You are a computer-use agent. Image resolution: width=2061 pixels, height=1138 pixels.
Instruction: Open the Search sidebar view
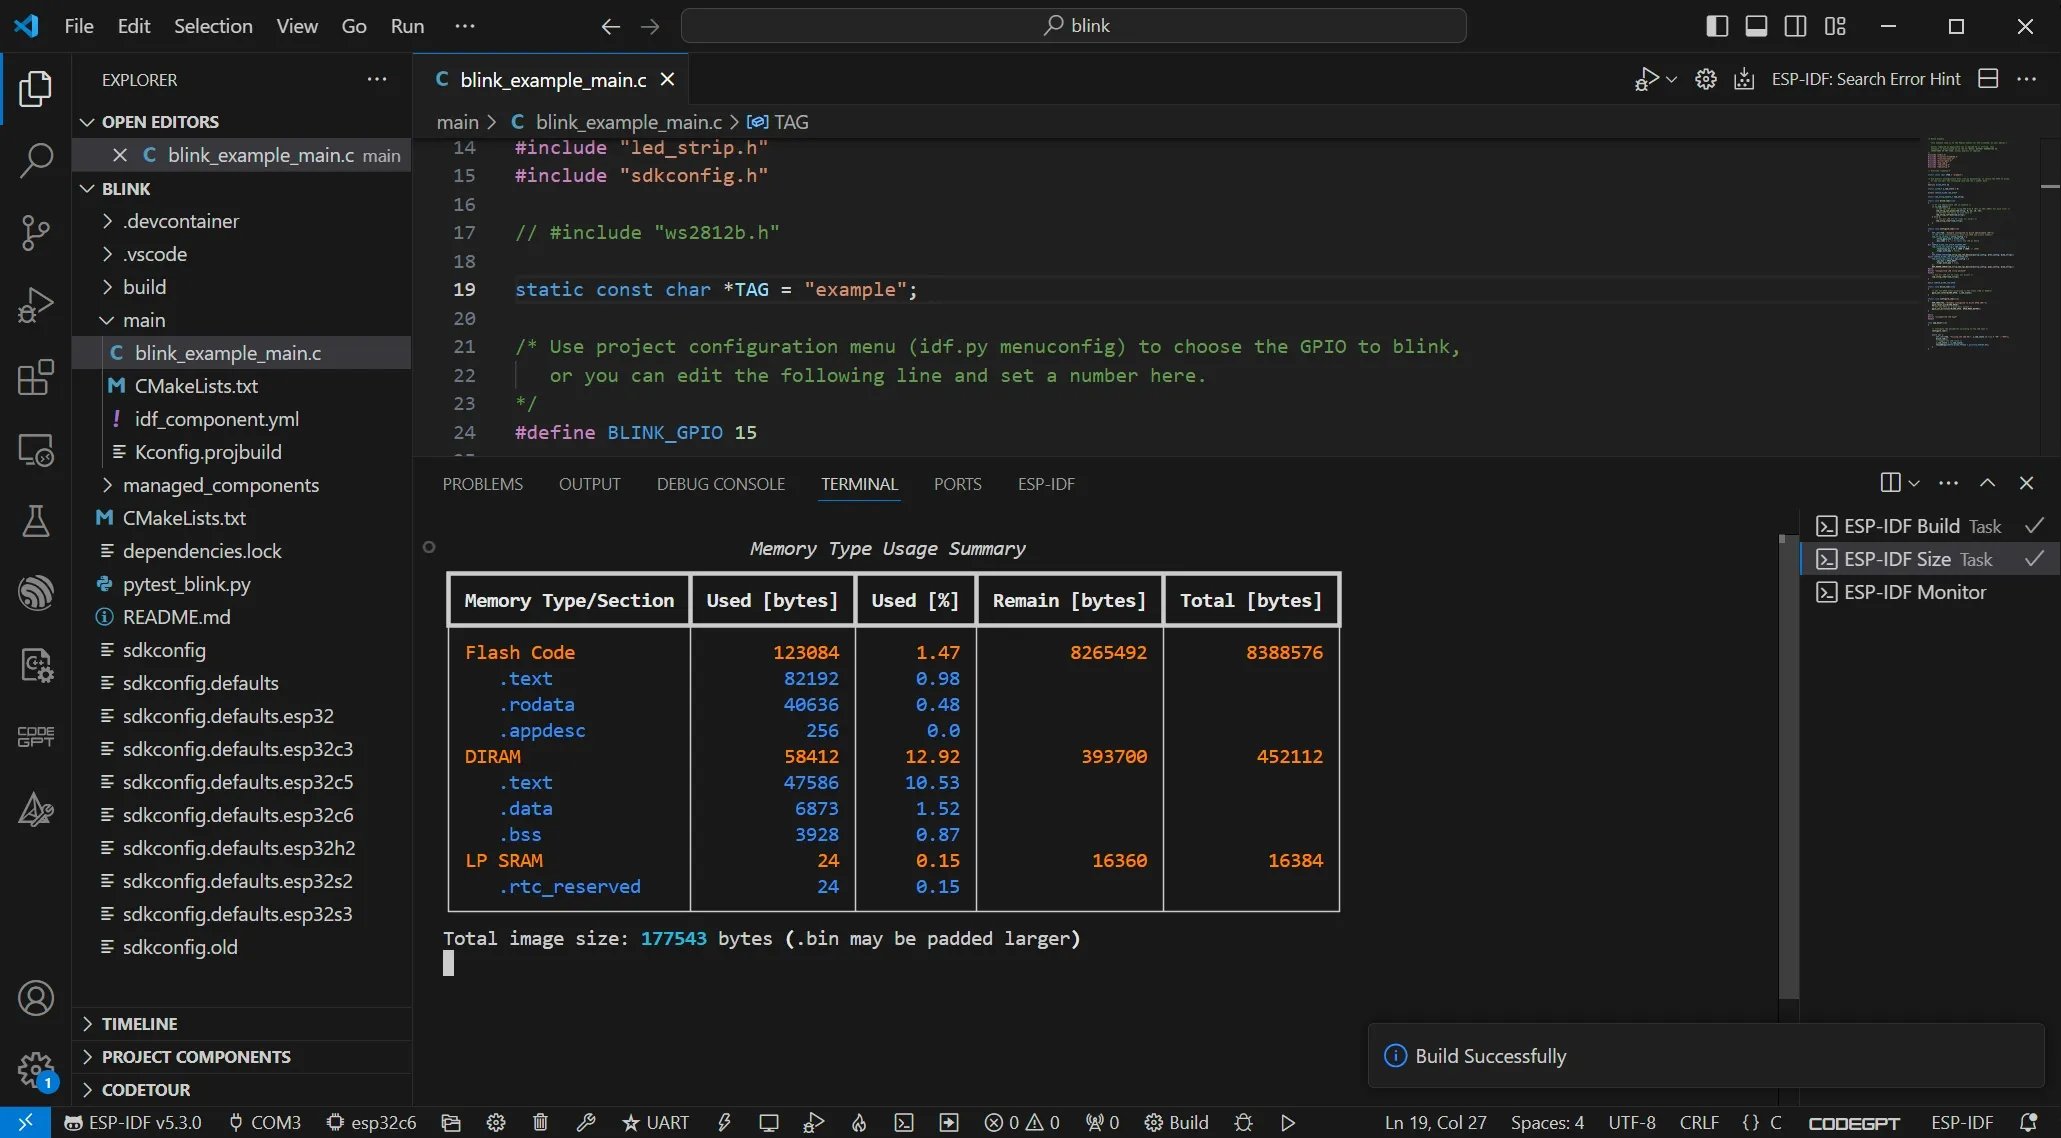(36, 160)
